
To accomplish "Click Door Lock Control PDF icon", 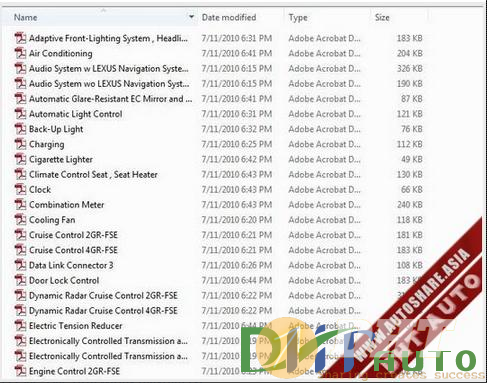I will [20, 280].
